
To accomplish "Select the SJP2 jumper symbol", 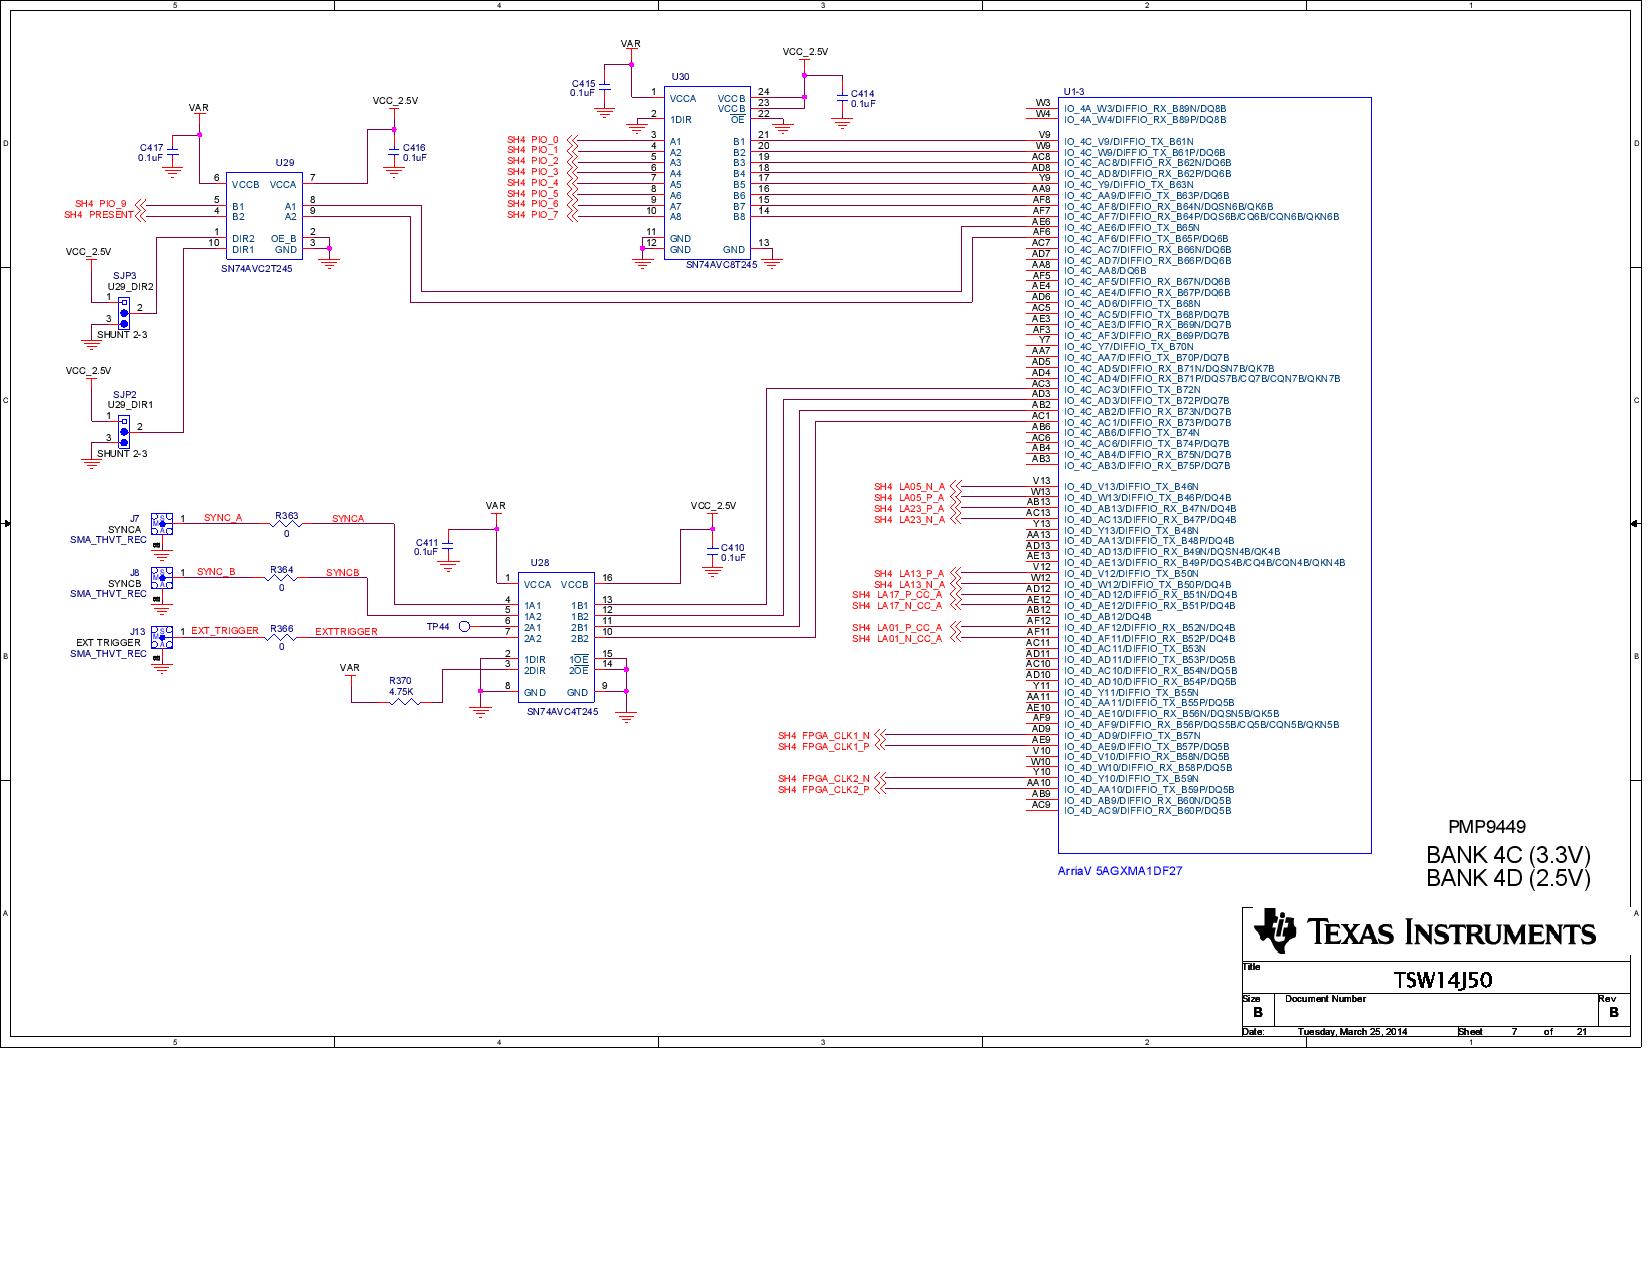I will [124, 431].
